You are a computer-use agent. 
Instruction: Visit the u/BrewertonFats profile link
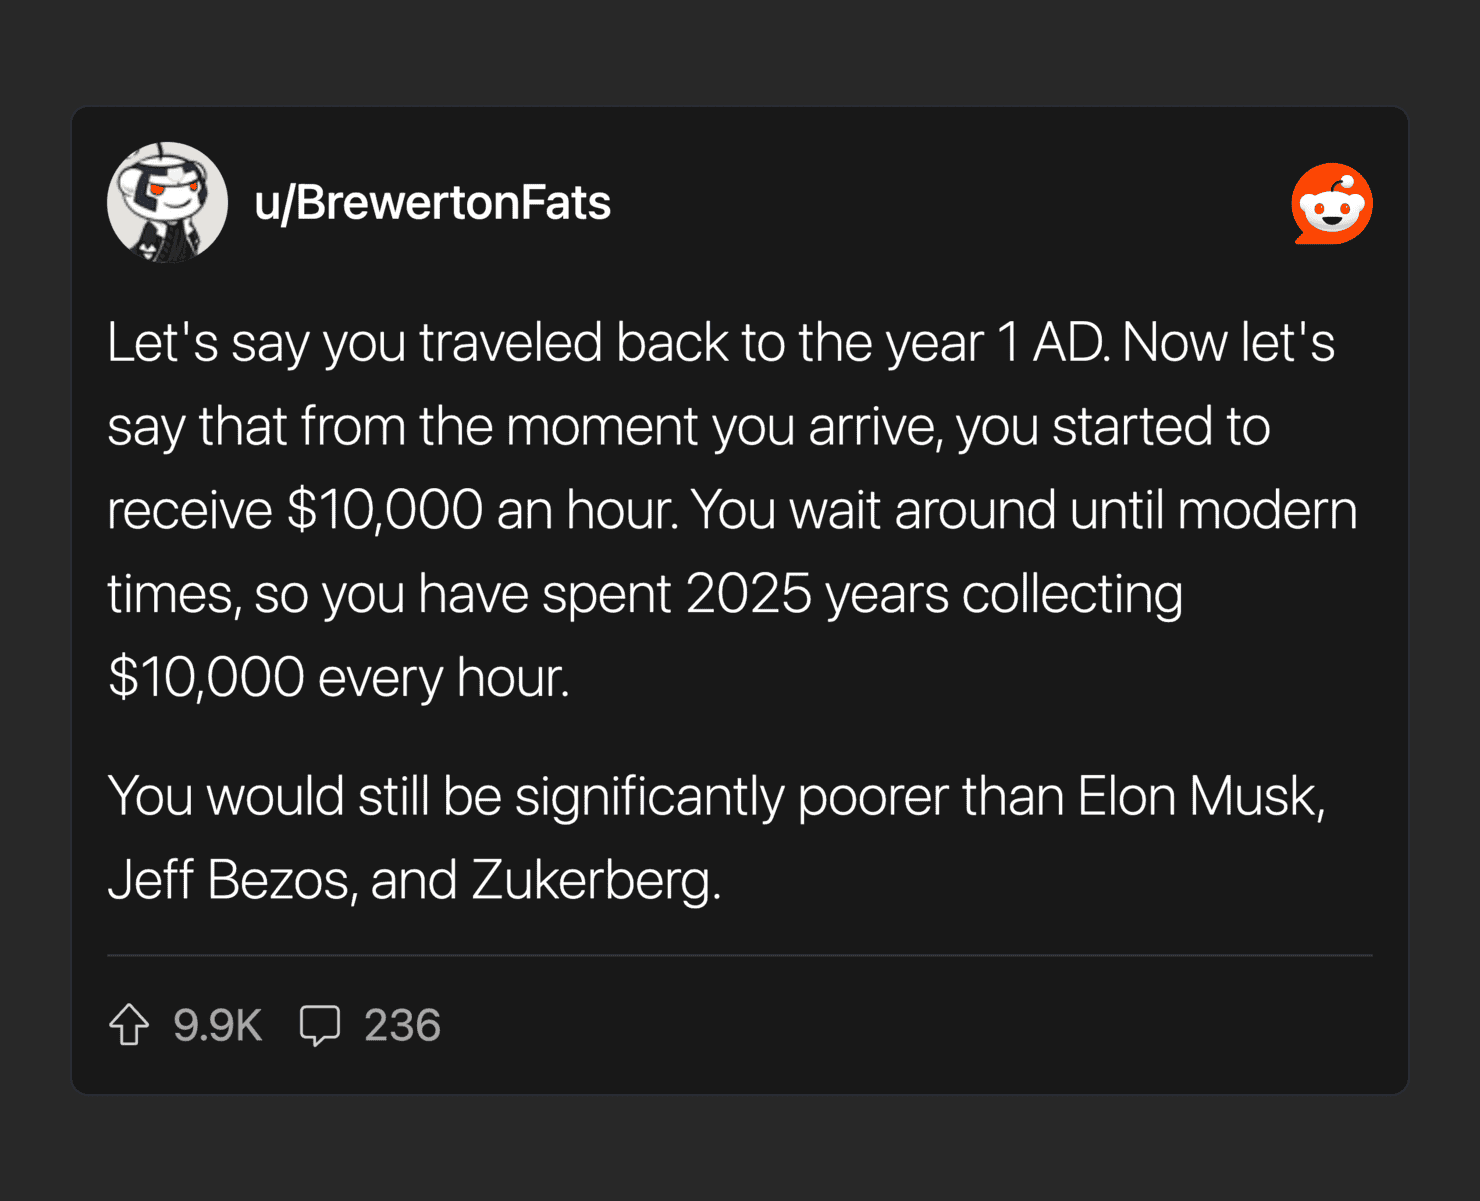point(432,203)
